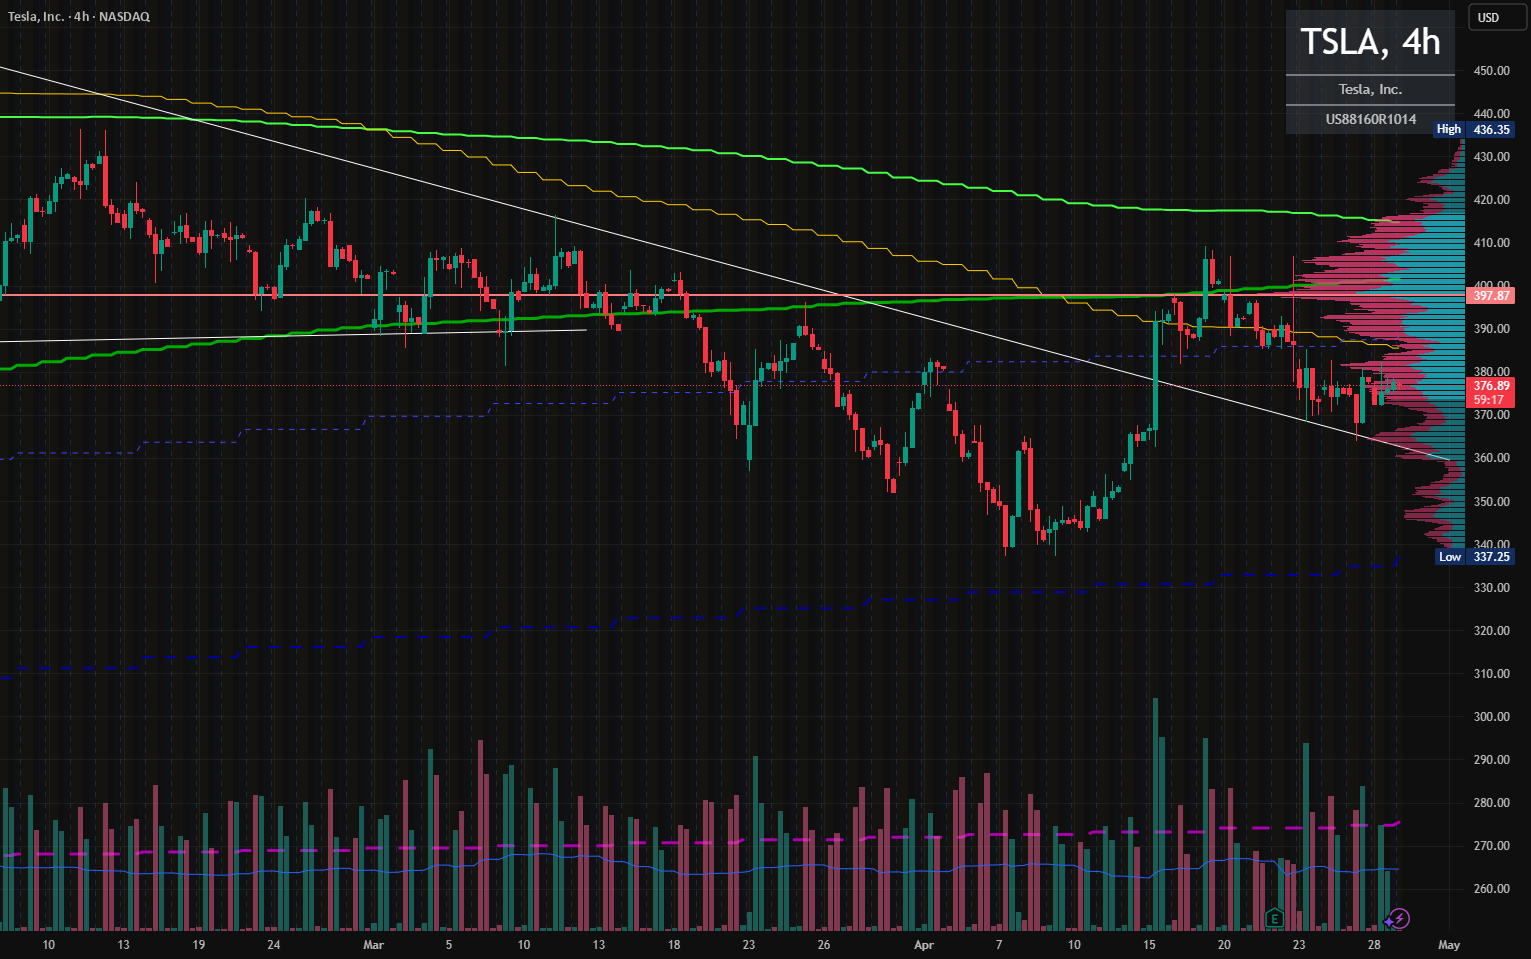Click the Apr label on the time axis
Screen dimensions: 1531x959
tap(924, 945)
